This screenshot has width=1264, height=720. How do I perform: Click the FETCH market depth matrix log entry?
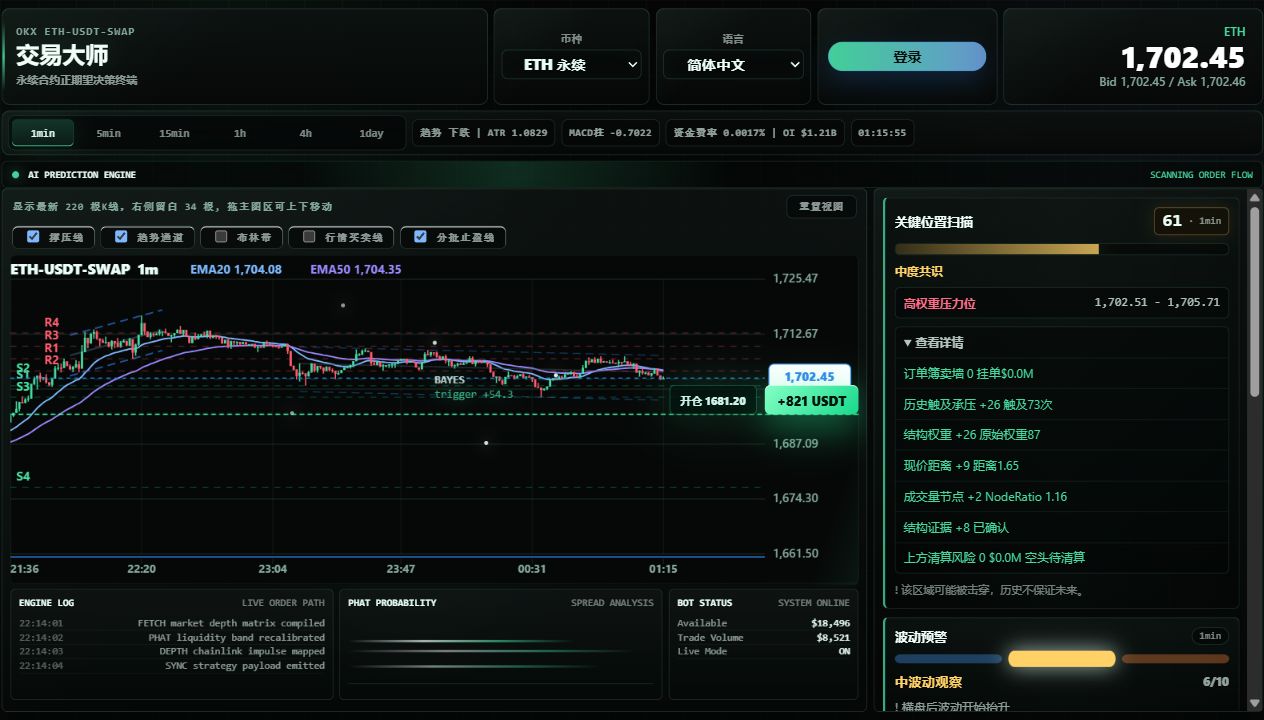172,623
